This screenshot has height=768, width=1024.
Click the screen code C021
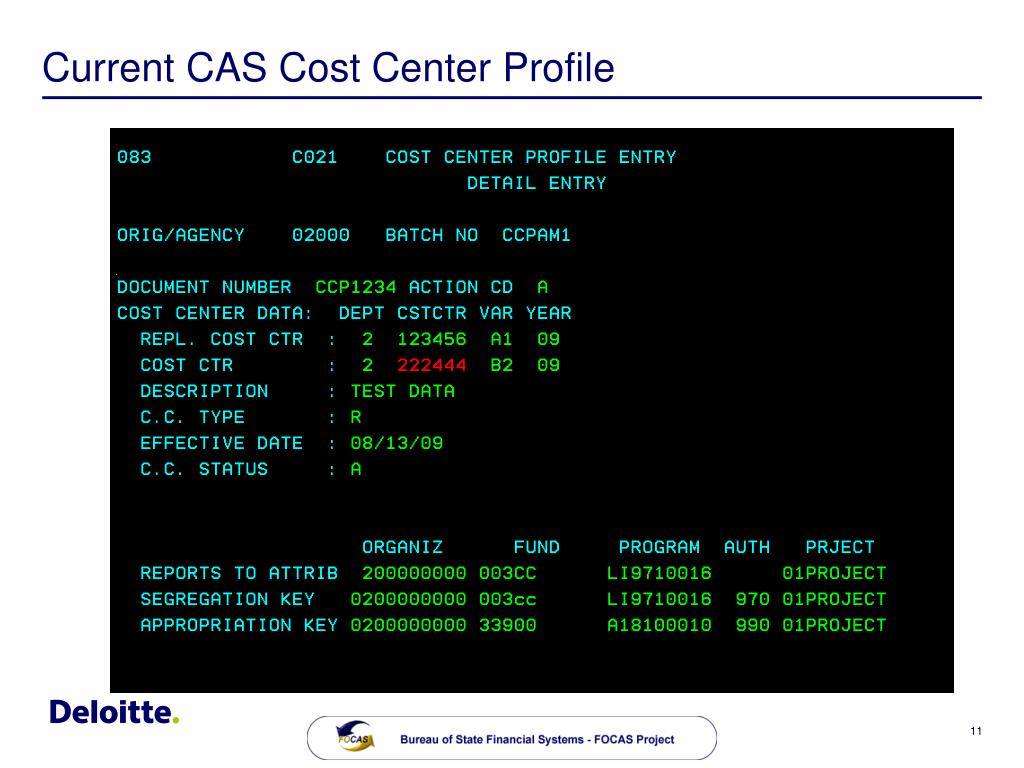(314, 157)
